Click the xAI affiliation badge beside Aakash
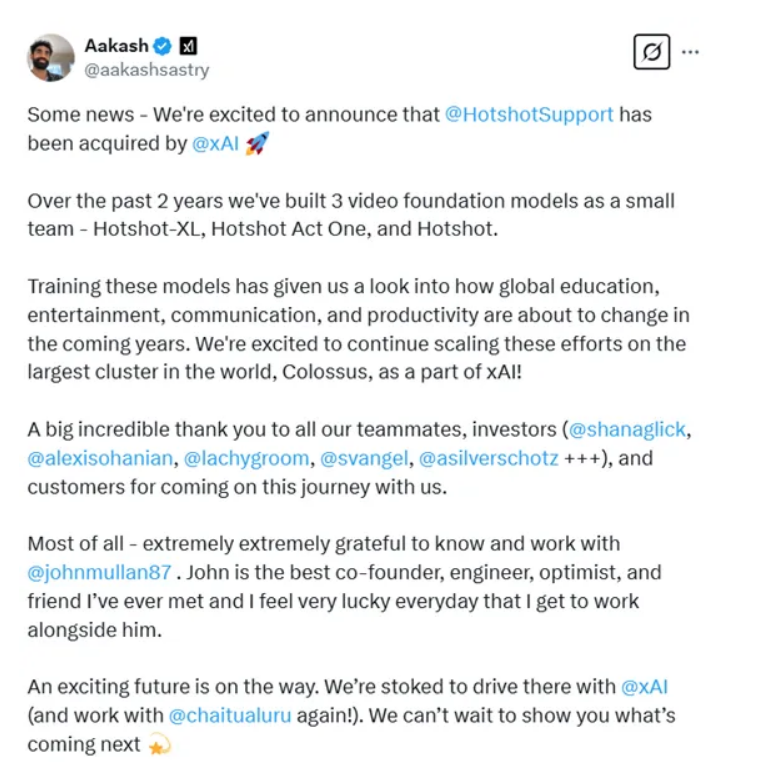This screenshot has height=766, width=757. click(x=188, y=46)
